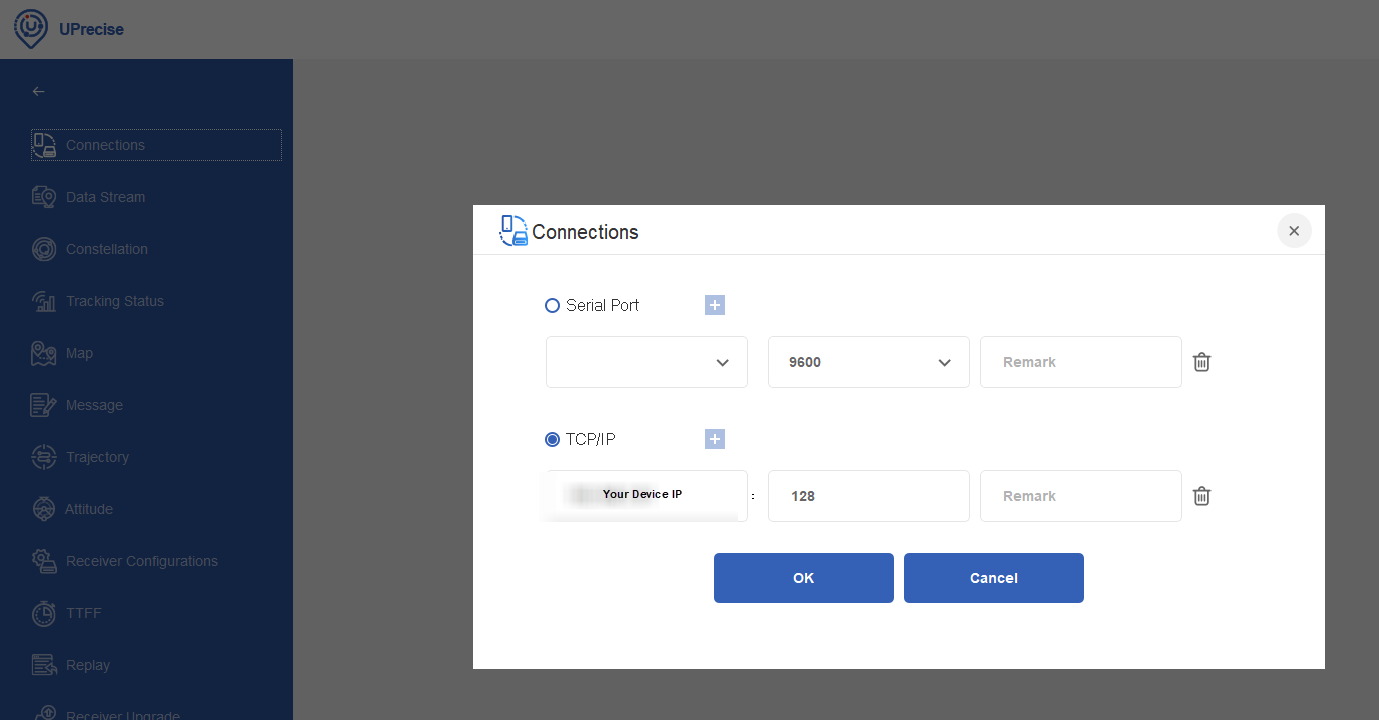Click the back arrow in the sidebar
Screen dimensions: 1379x720
coord(39,91)
